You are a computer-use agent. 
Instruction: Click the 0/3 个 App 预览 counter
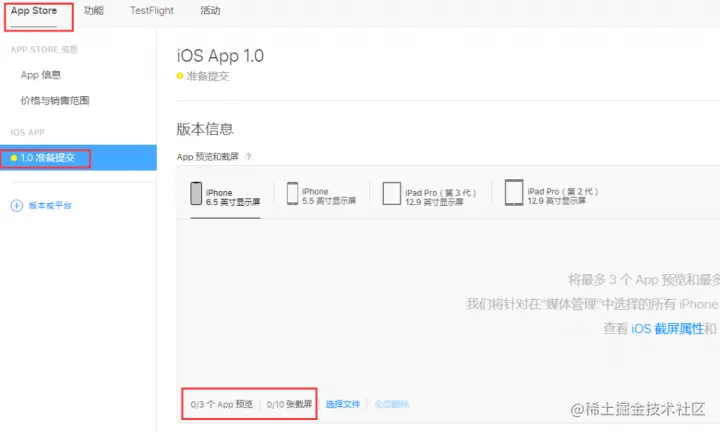click(x=222, y=404)
